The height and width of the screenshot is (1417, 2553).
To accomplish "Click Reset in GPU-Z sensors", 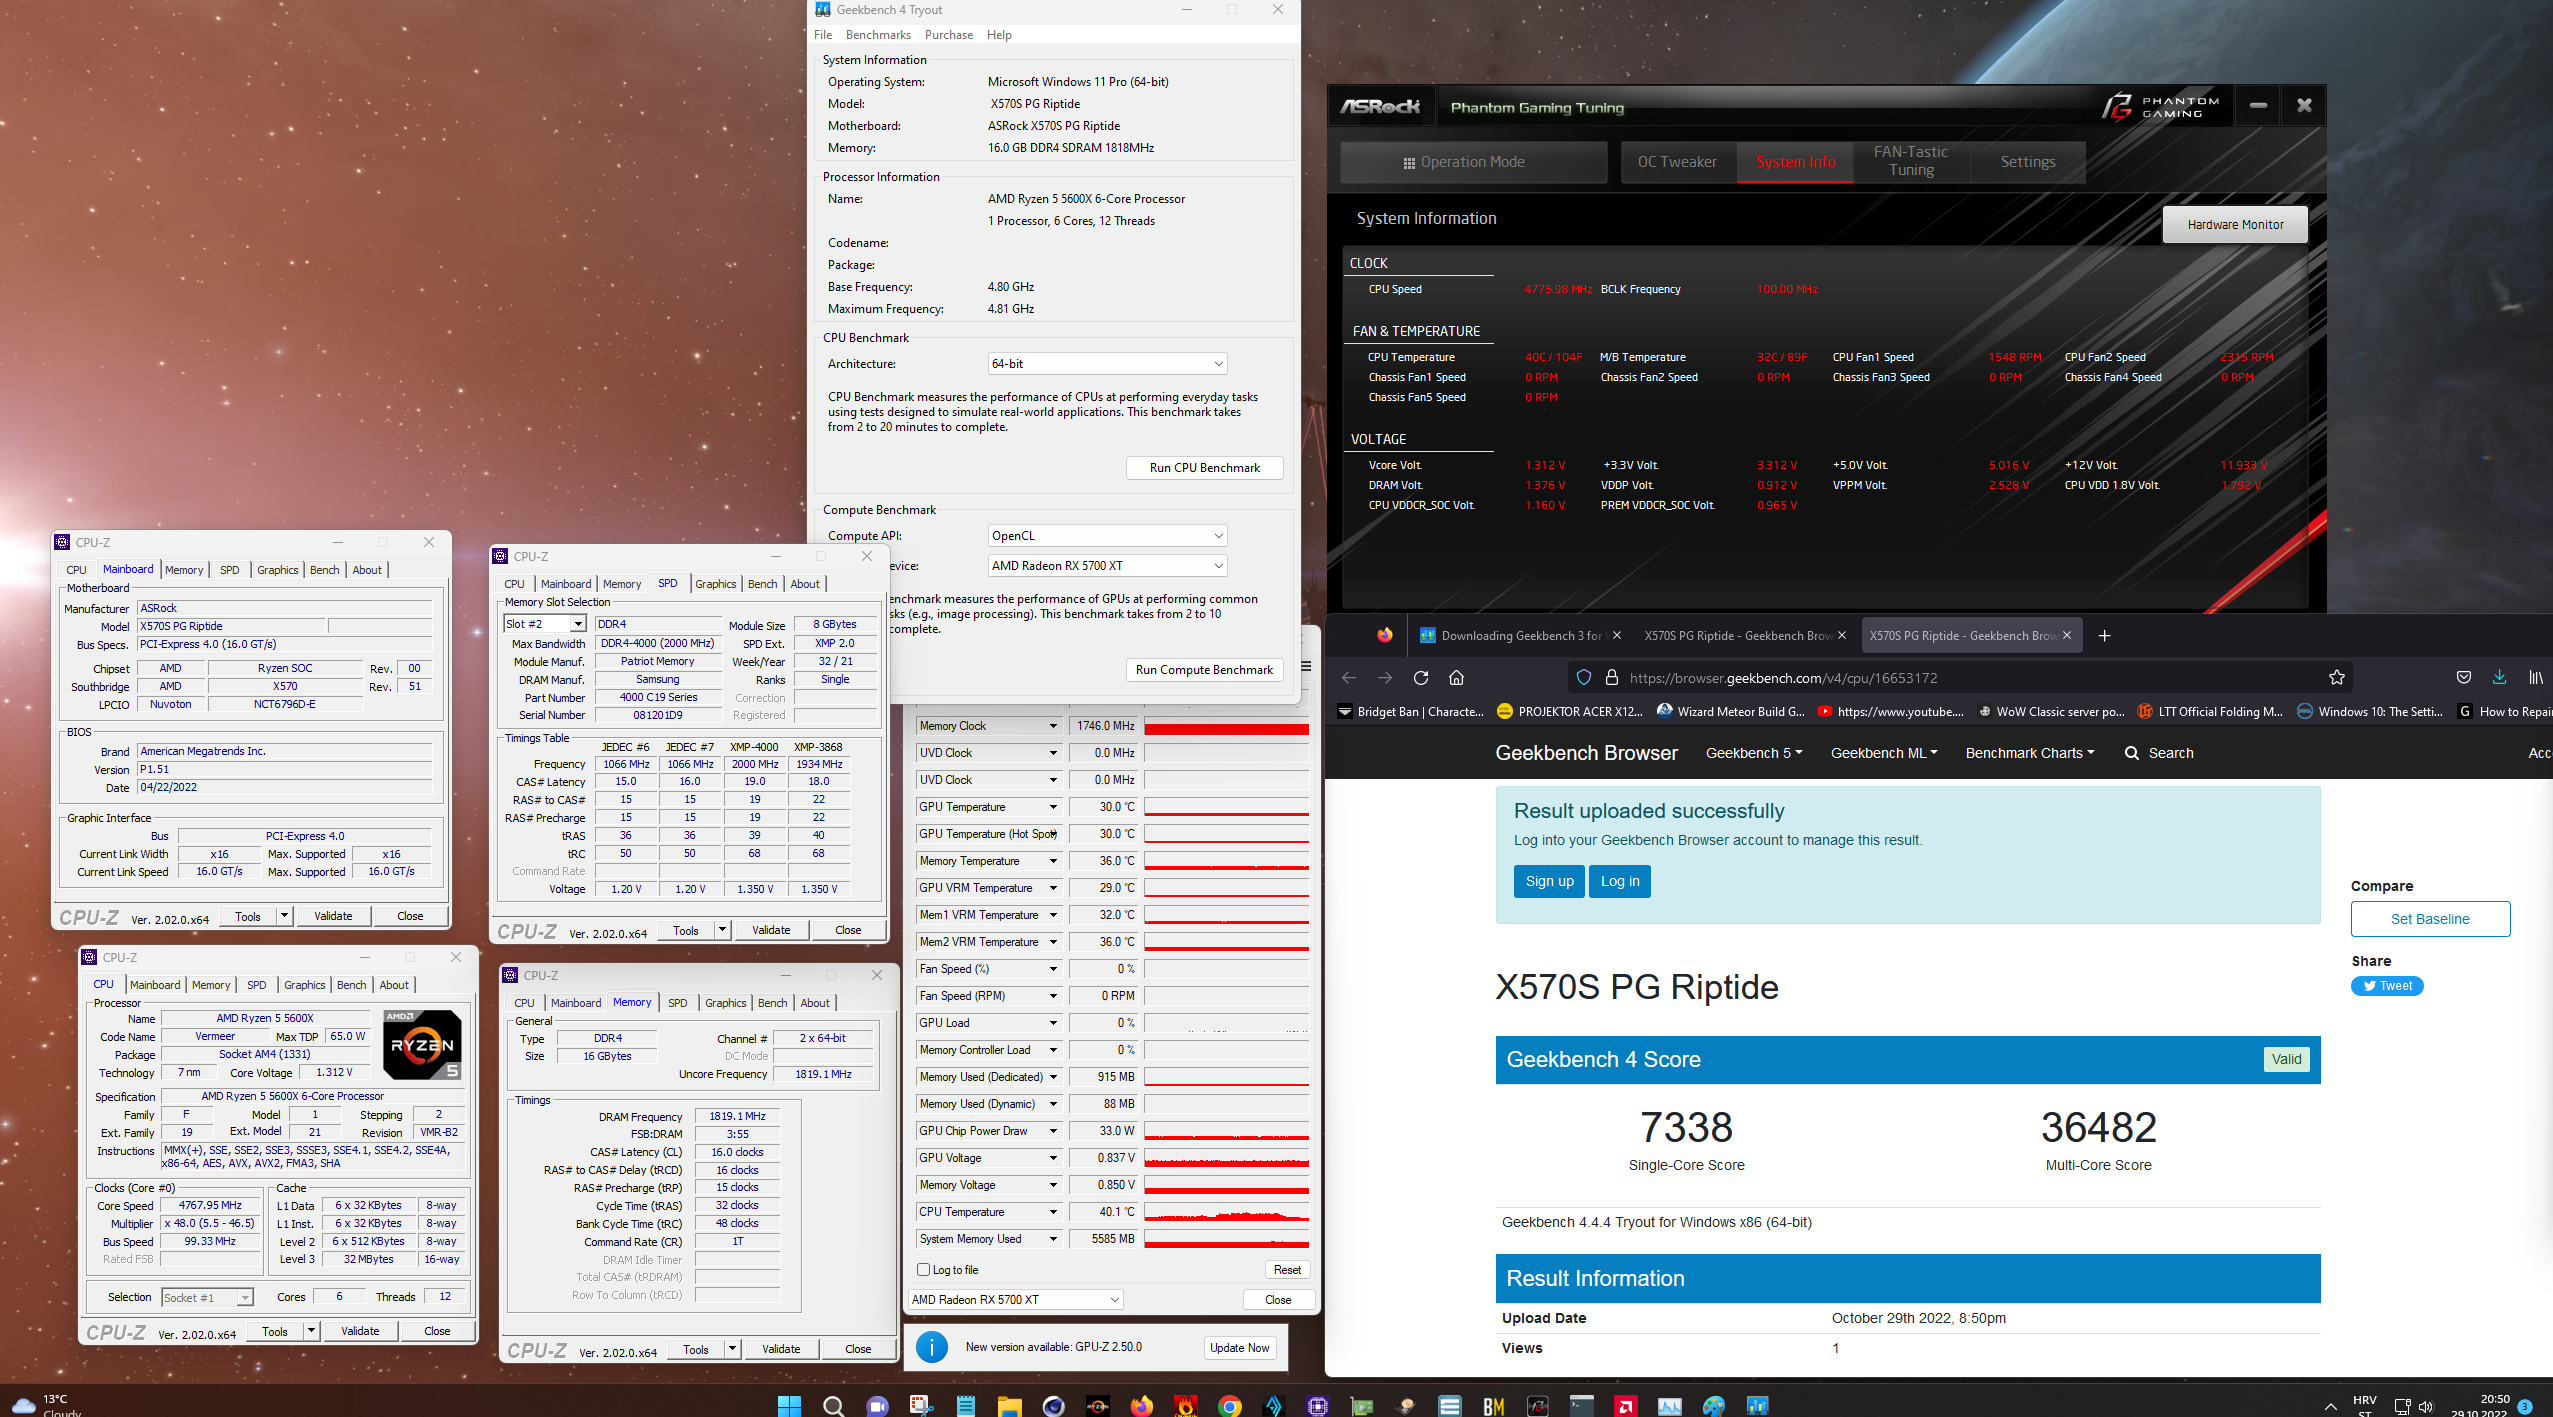I will click(1287, 1270).
